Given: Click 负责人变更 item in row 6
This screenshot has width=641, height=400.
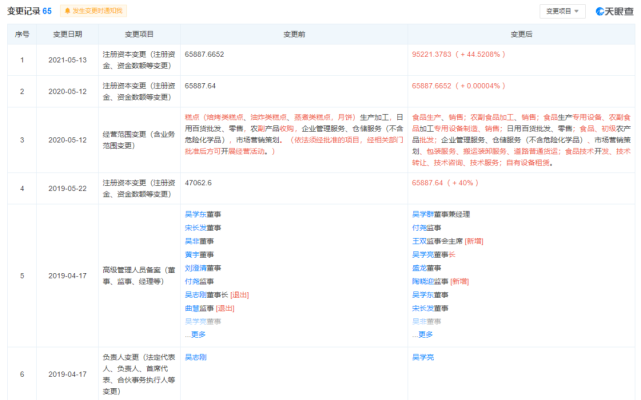Looking at the screenshot, I should click(139, 374).
